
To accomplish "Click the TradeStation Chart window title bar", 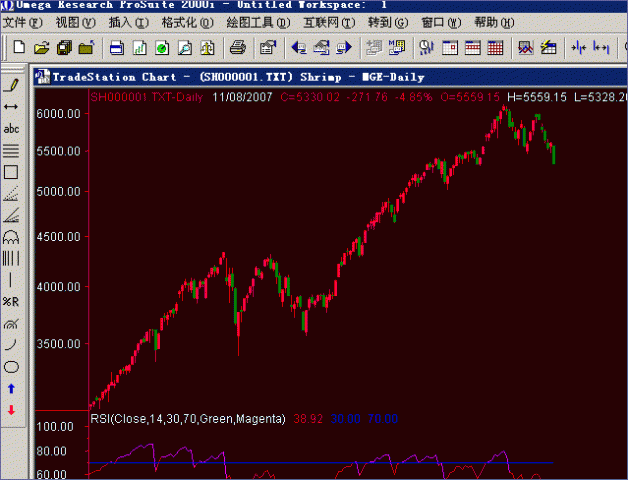I will 300,77.
